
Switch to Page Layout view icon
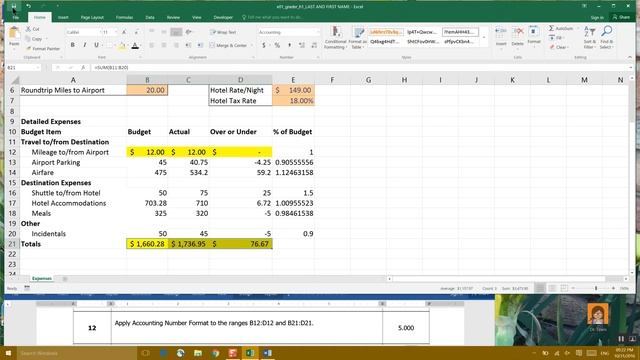pos(552,289)
